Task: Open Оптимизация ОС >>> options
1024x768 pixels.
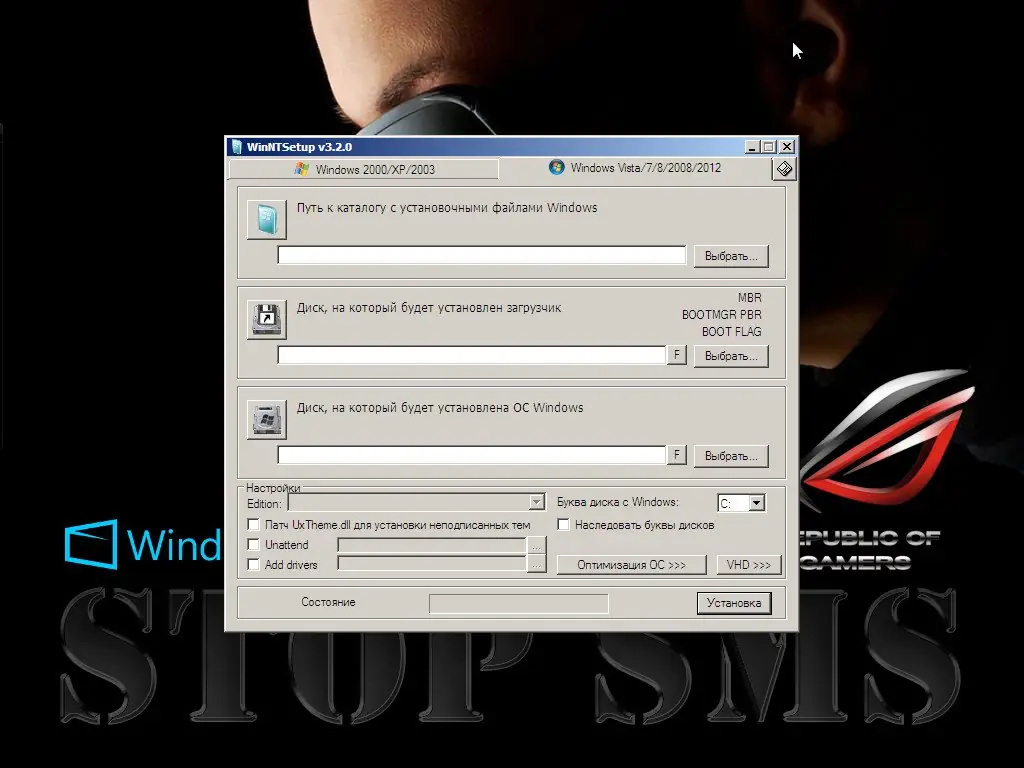Action: (632, 565)
